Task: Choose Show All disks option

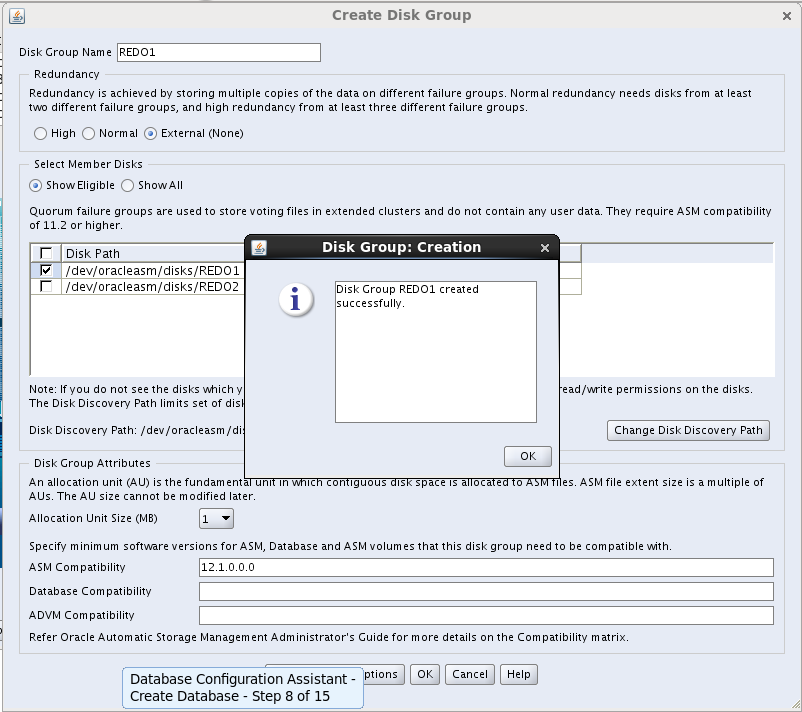Action: pos(127,186)
